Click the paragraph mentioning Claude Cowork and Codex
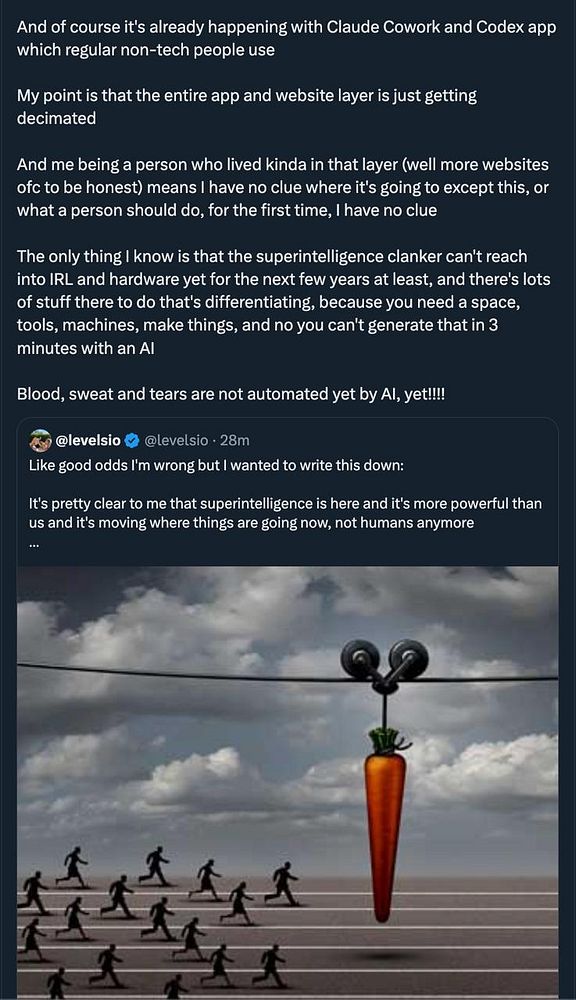The width and height of the screenshot is (576, 1000). [286, 38]
